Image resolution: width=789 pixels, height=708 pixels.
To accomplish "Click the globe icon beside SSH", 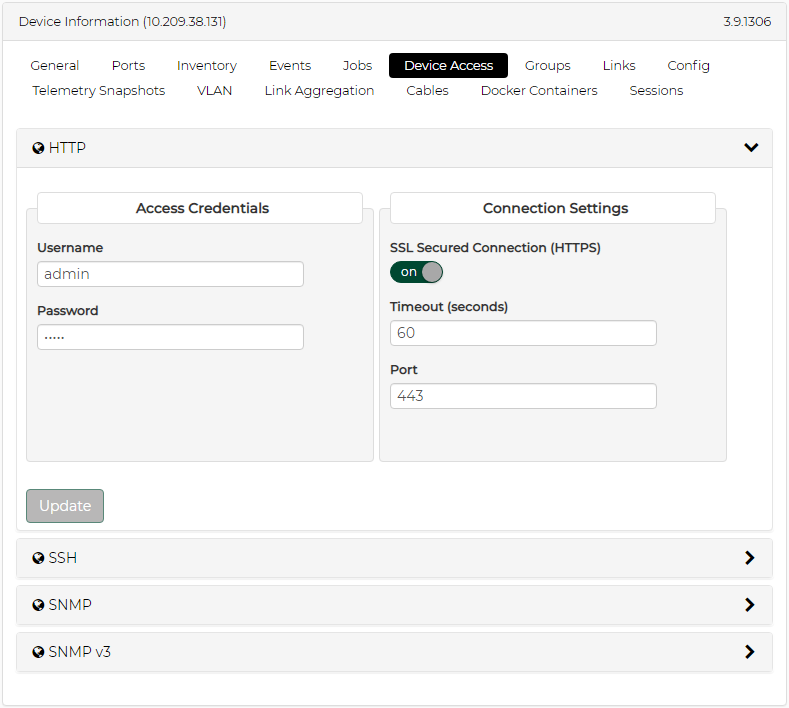I will (38, 558).
